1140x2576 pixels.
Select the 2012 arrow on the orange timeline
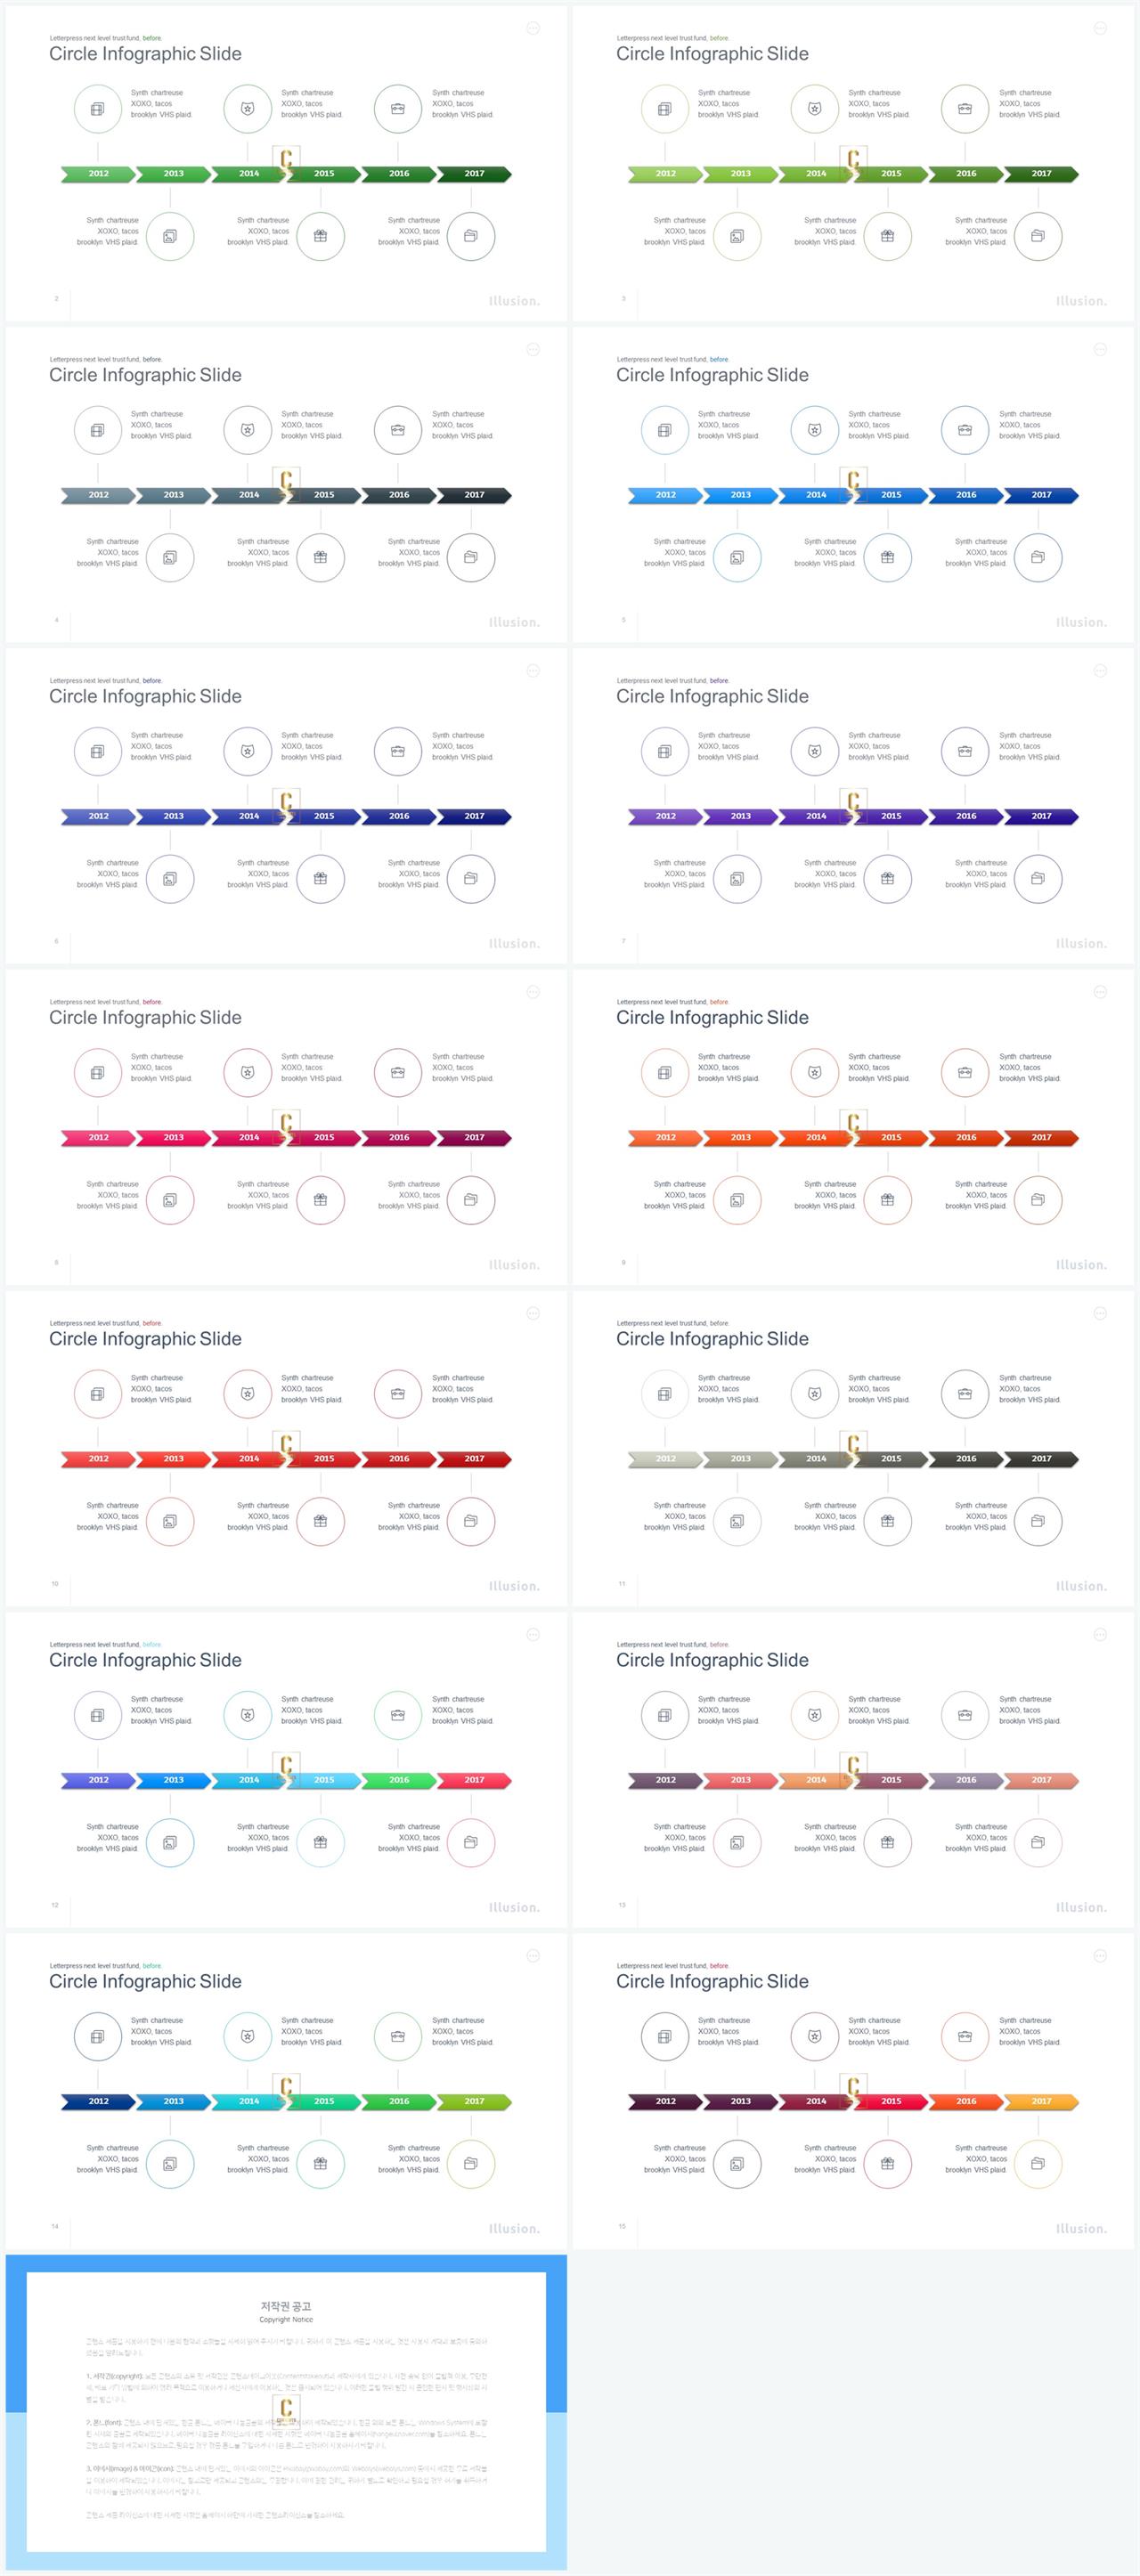[x=665, y=1138]
